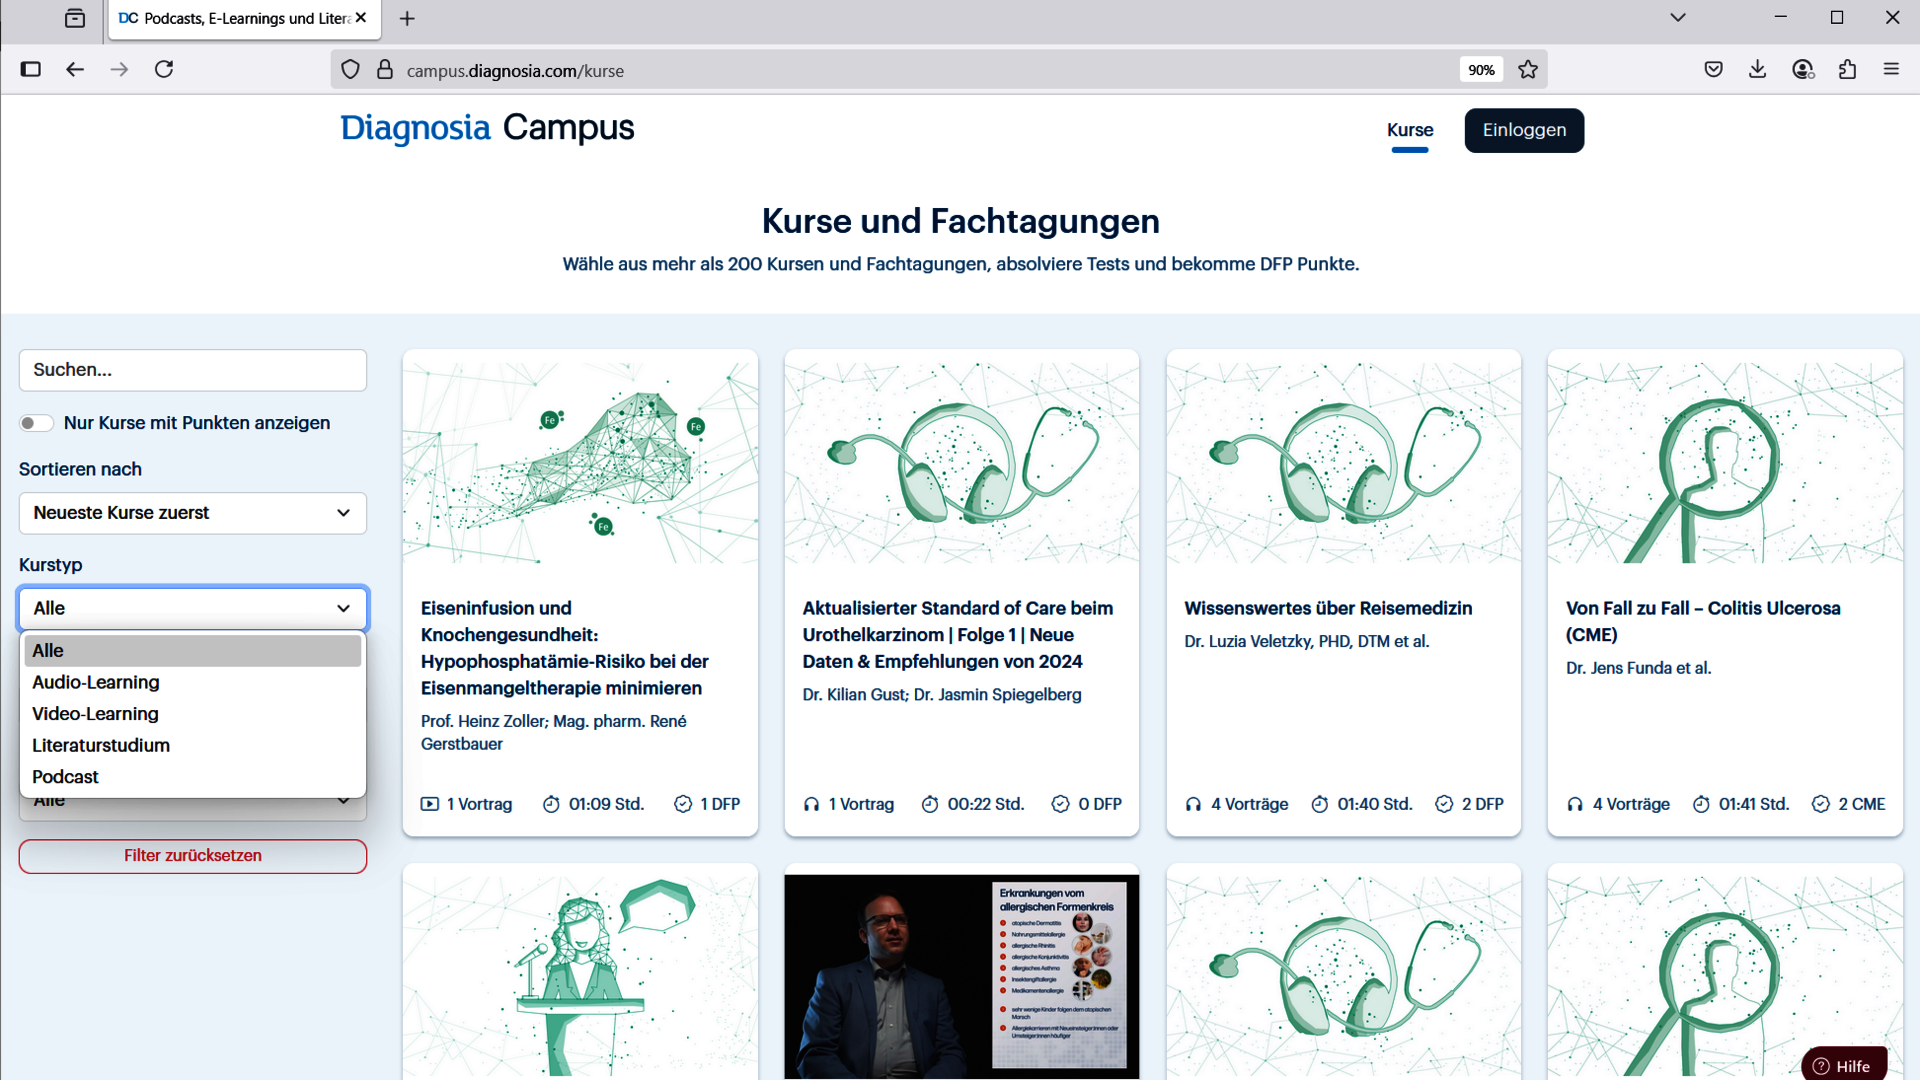Click the Firefox shield tracking protection icon
This screenshot has width=1920, height=1080.
click(350, 70)
